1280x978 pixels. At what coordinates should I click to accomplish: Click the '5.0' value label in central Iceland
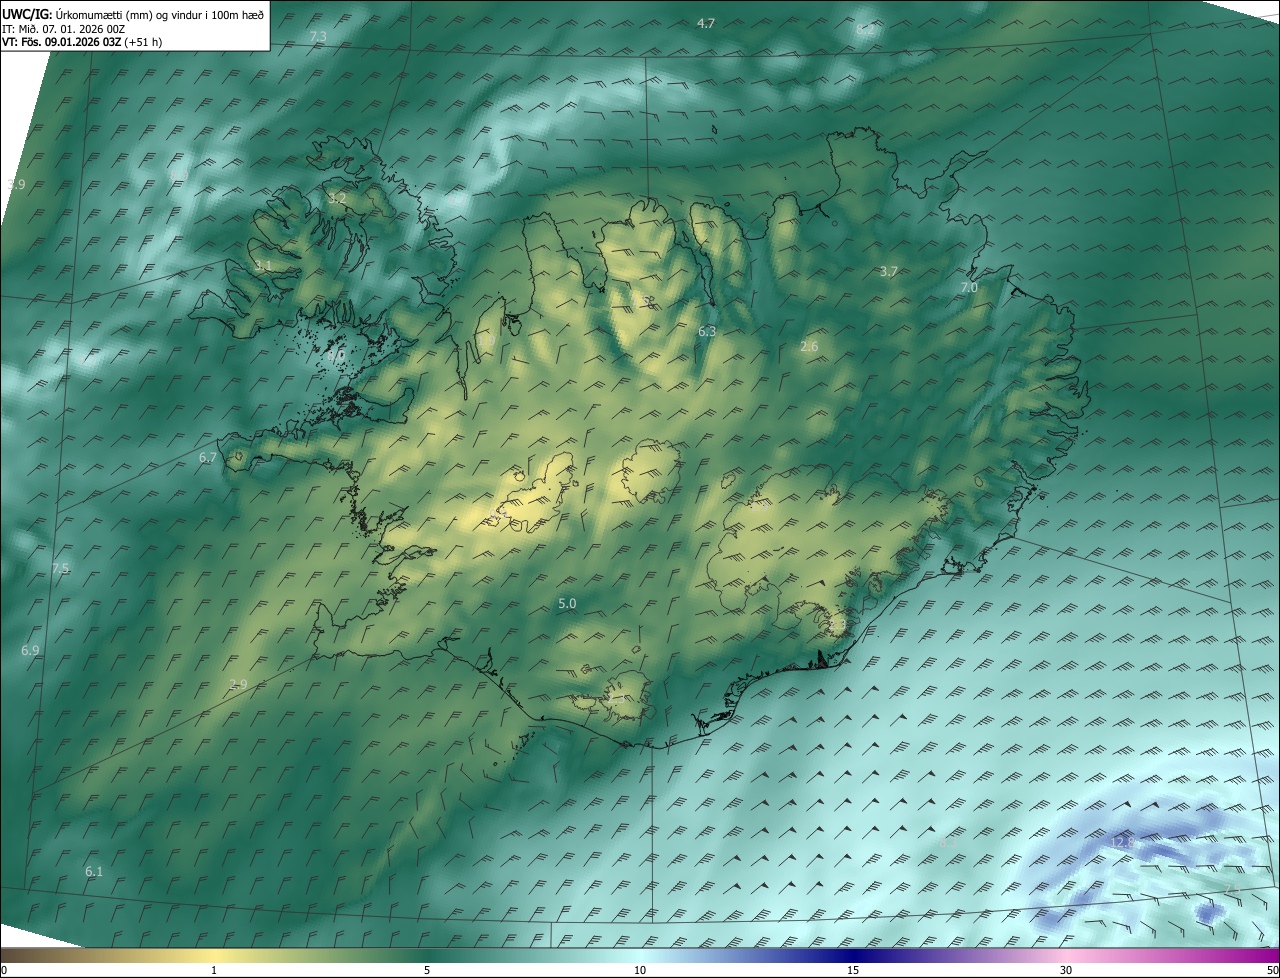click(x=567, y=604)
